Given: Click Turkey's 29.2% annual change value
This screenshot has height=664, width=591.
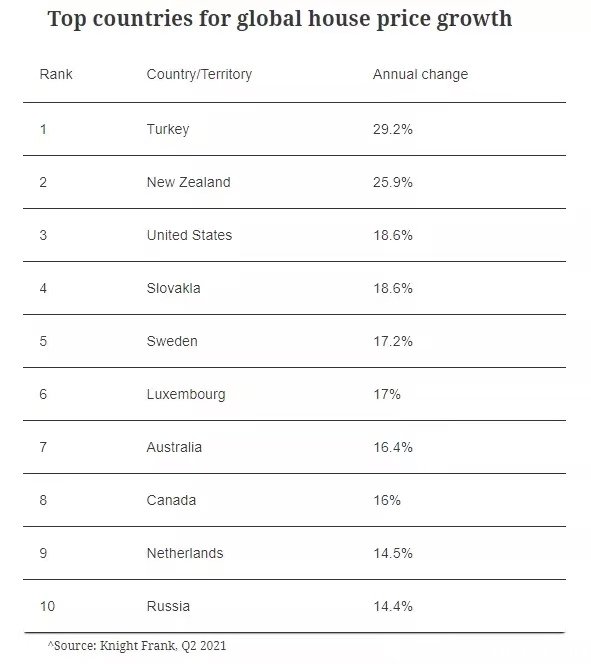Looking at the screenshot, I should [392, 129].
